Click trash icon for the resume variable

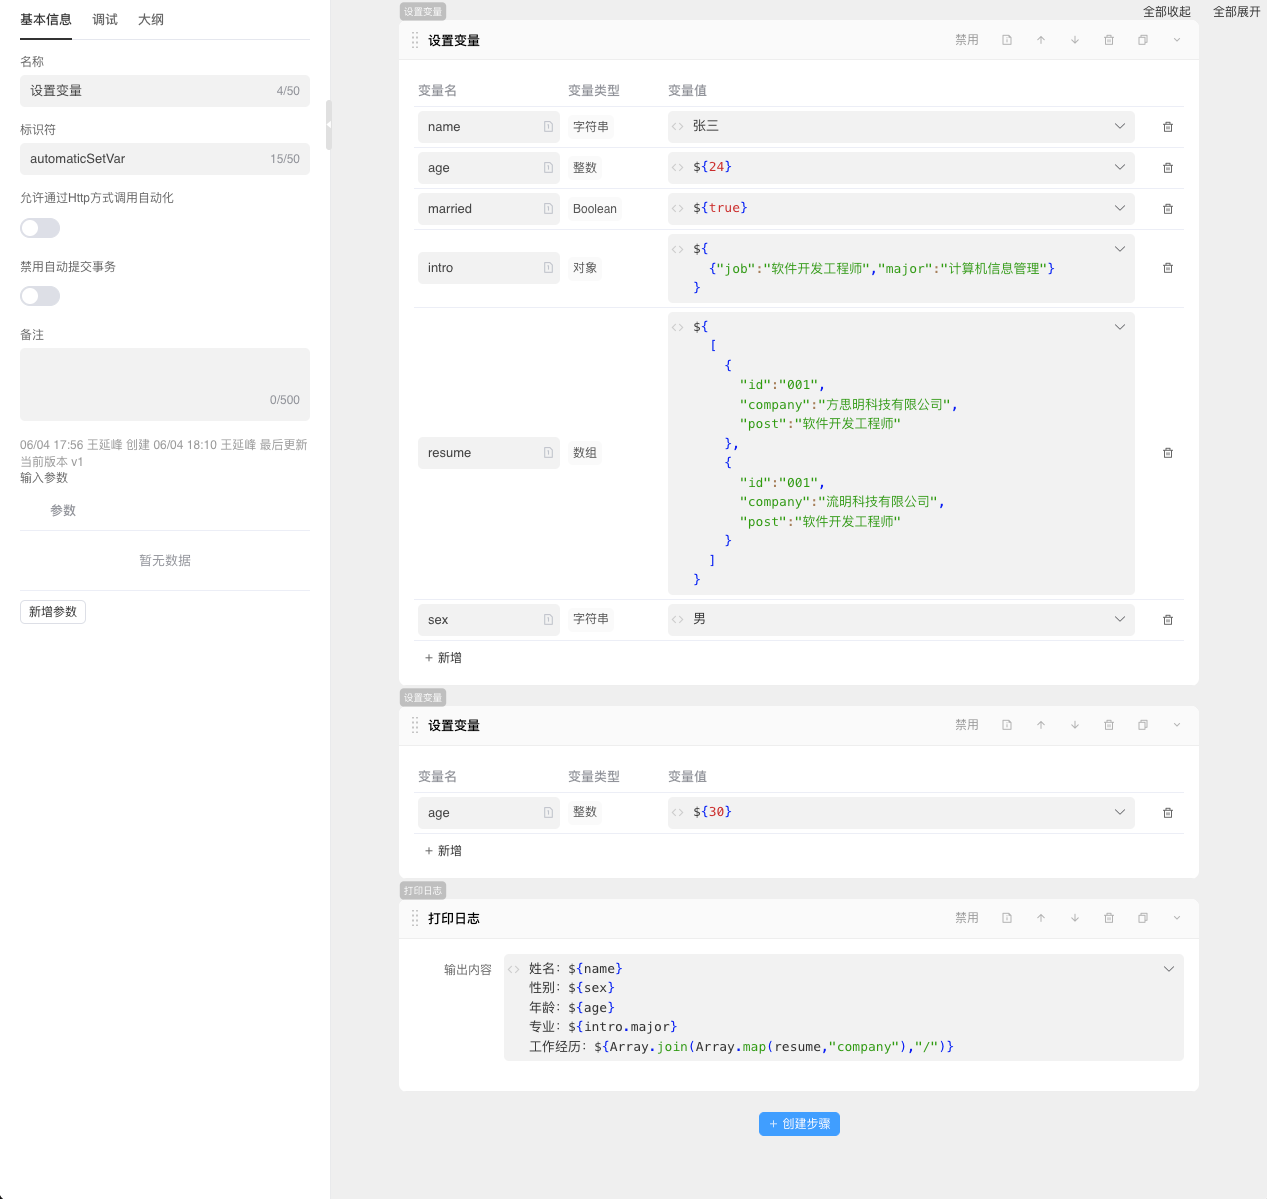coord(1167,453)
